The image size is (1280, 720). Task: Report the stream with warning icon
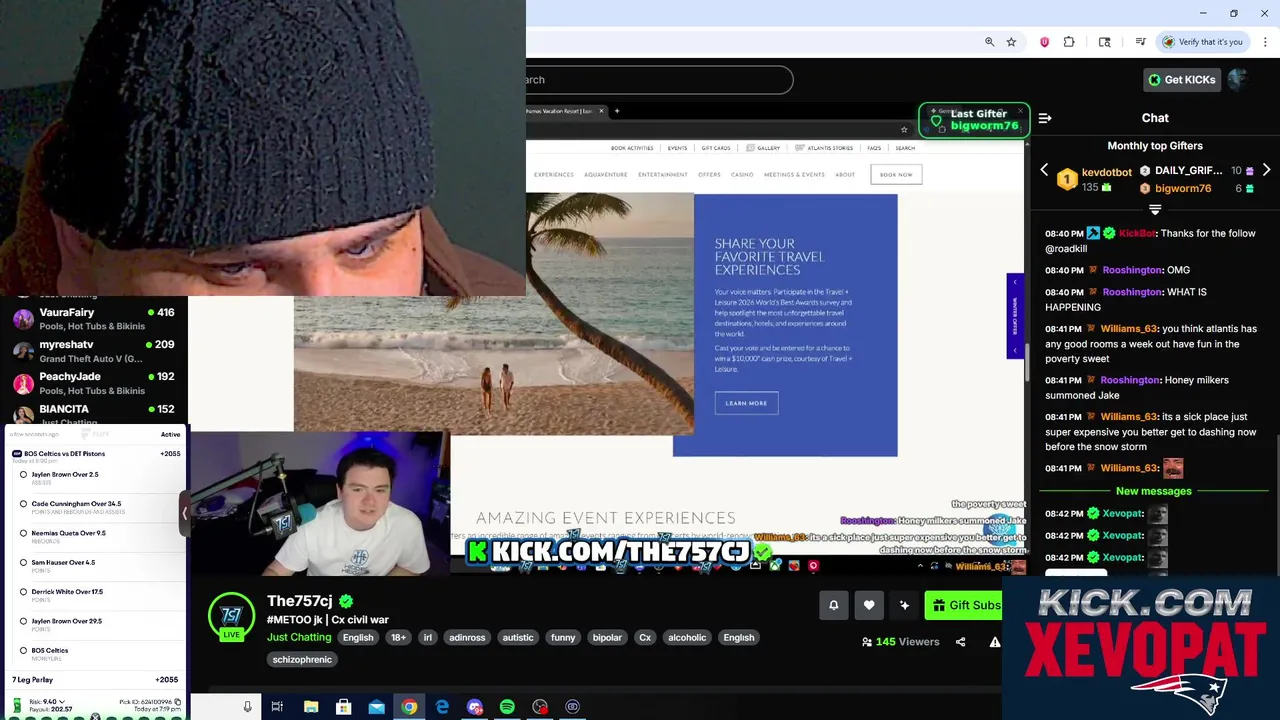point(995,642)
